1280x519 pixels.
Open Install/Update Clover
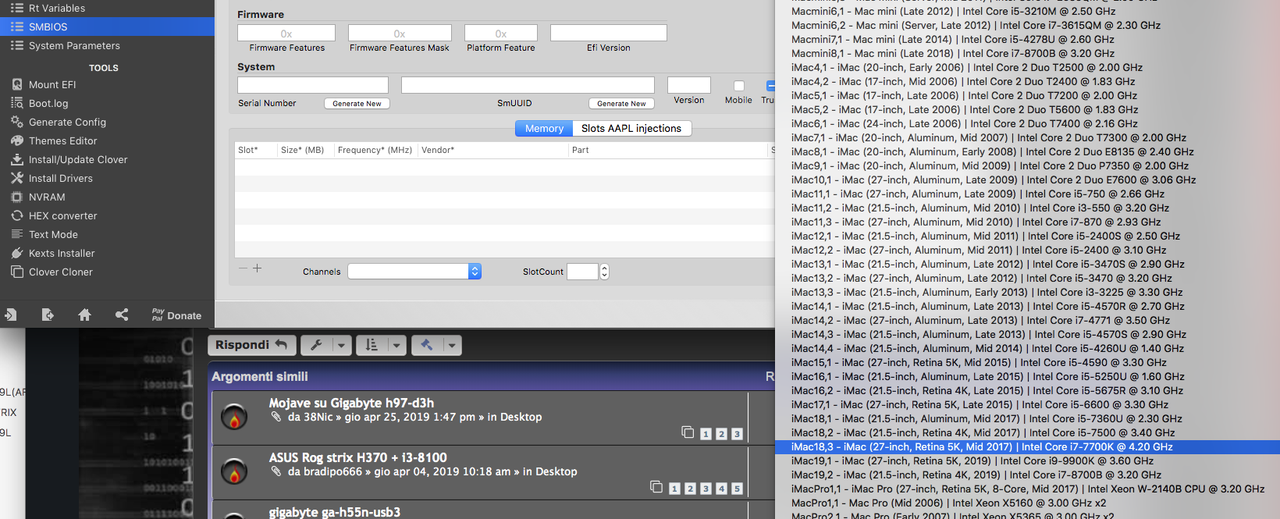[78, 160]
